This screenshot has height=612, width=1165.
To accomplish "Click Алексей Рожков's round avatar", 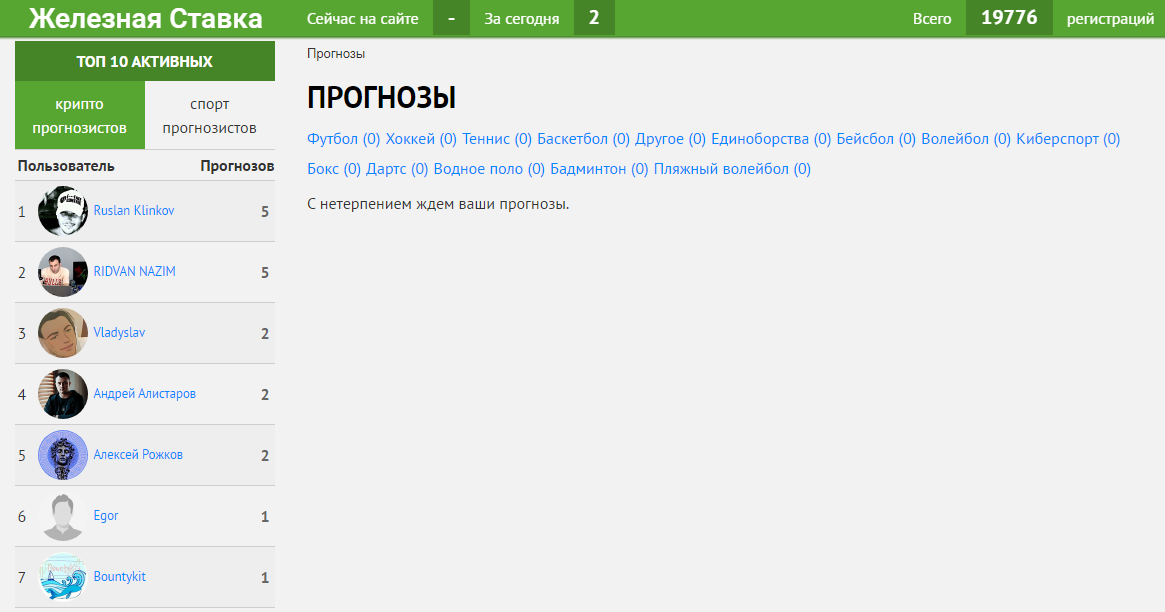I will pos(63,455).
